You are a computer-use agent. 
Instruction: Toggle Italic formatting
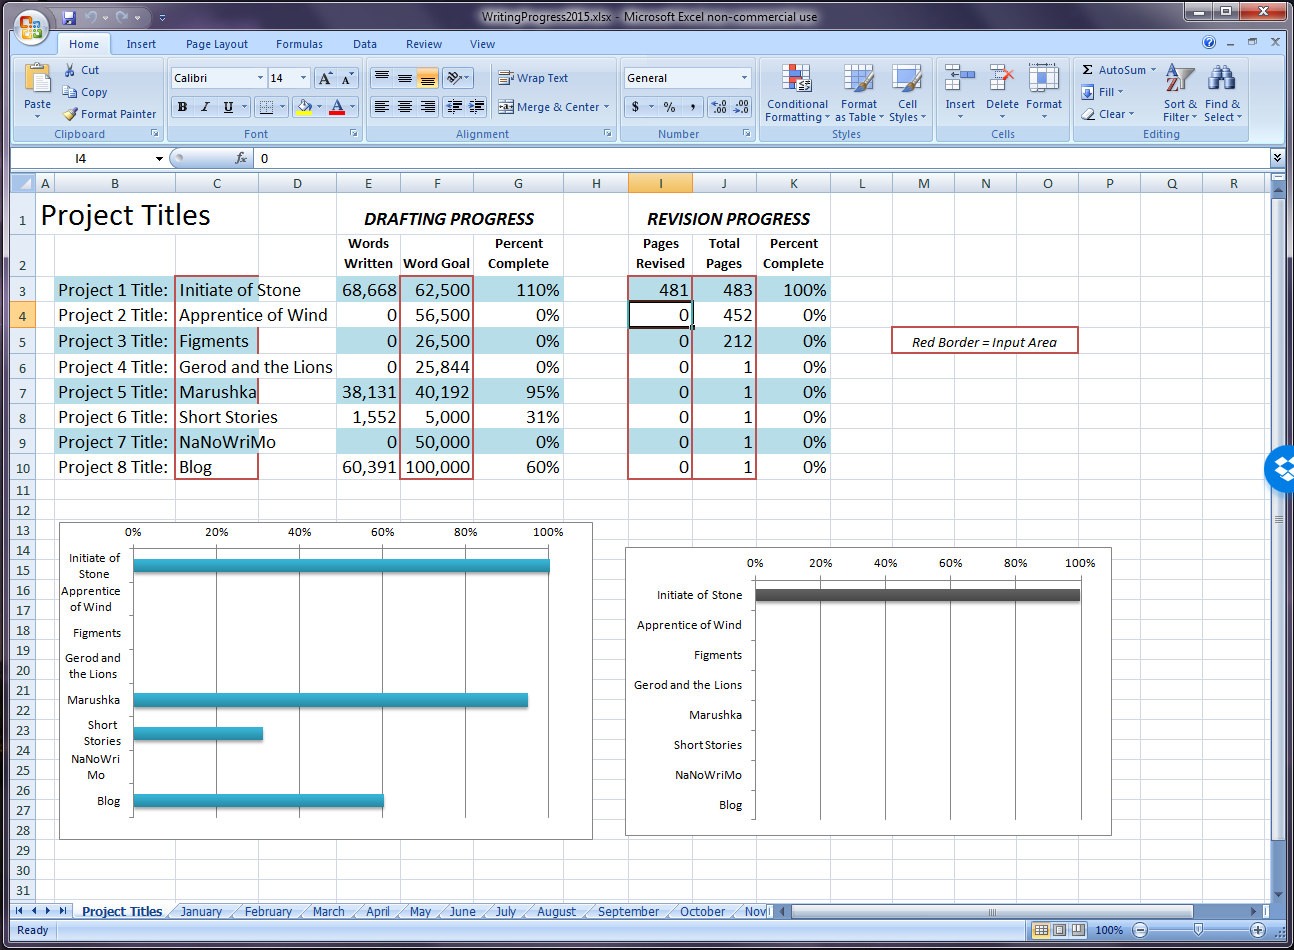point(205,107)
